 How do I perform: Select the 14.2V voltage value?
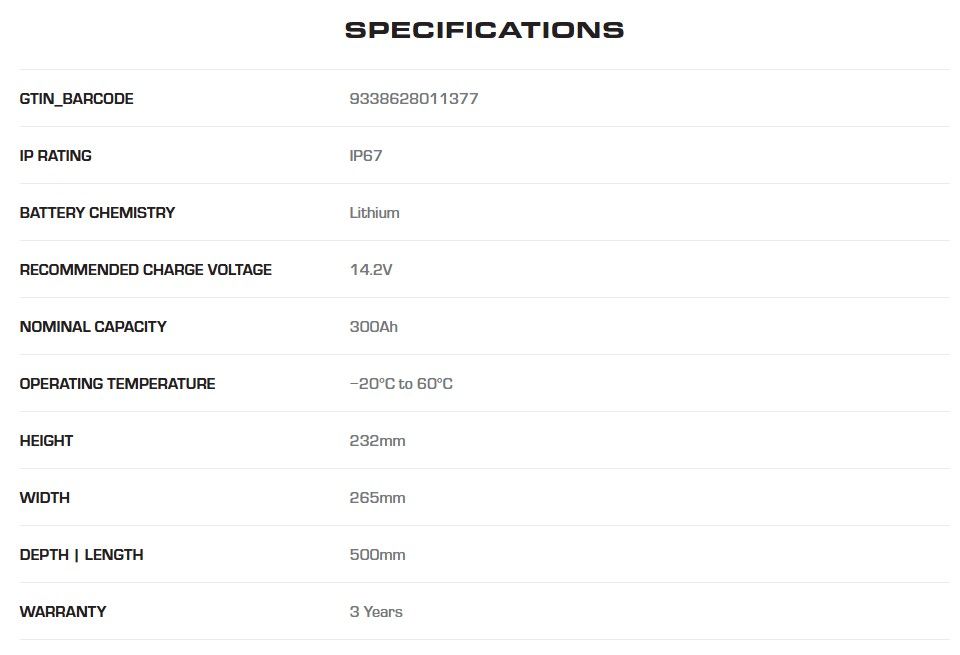(x=371, y=270)
